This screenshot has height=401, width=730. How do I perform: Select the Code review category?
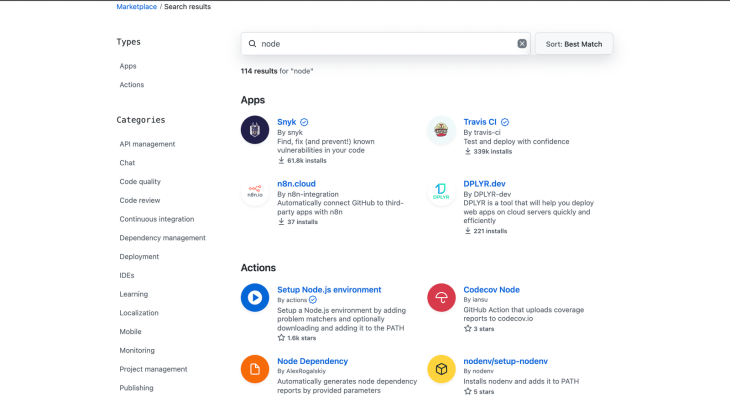click(x=140, y=200)
